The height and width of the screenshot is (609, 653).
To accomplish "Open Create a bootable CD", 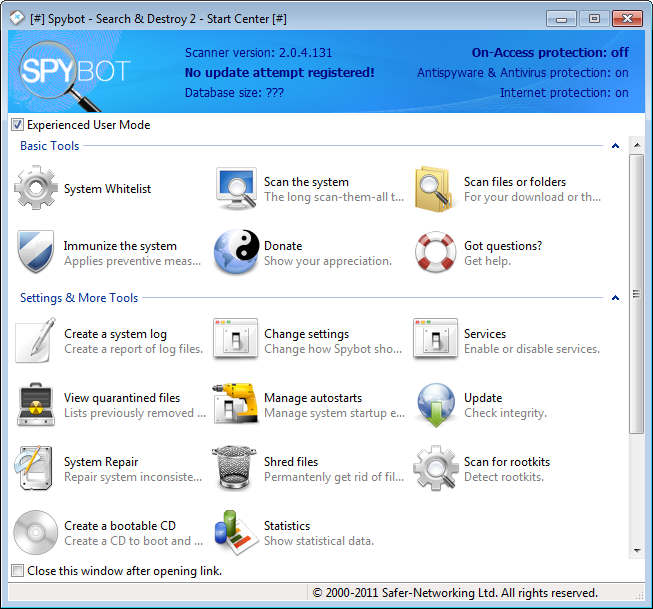I will pos(120,526).
